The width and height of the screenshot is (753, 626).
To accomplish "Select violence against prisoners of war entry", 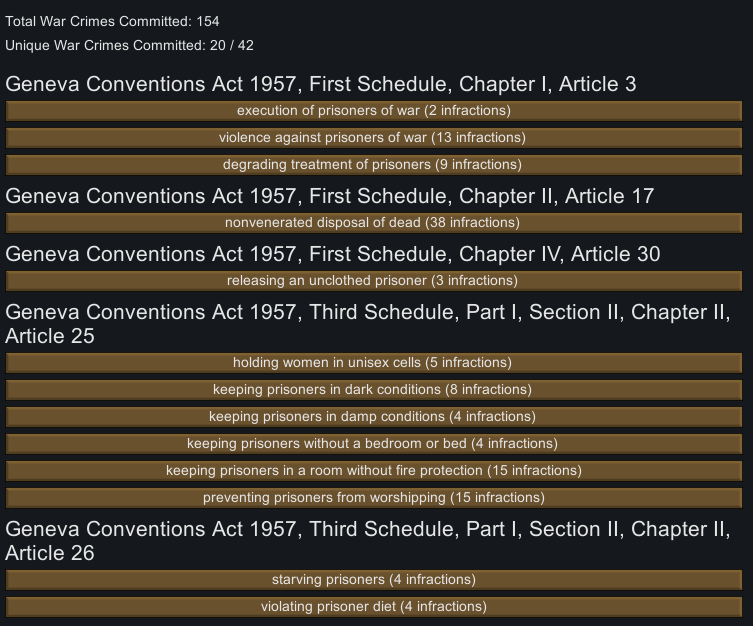I will tap(374, 138).
